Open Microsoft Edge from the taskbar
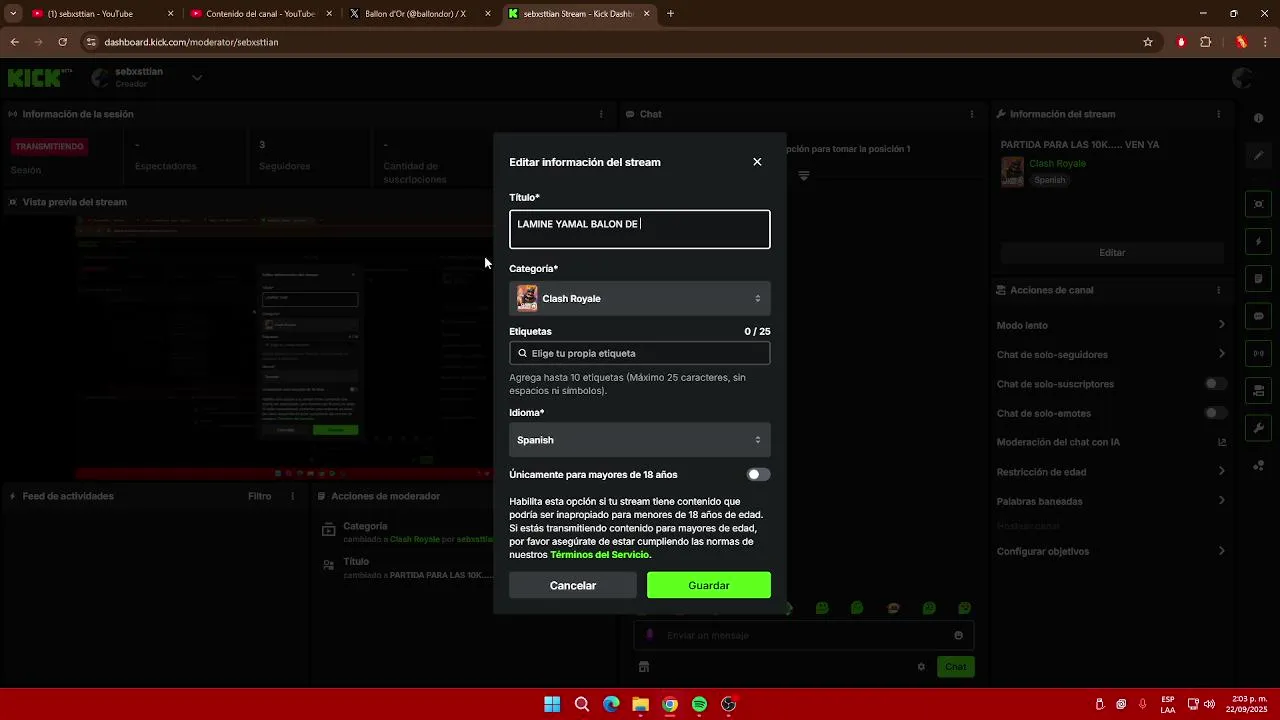 pyautogui.click(x=611, y=704)
